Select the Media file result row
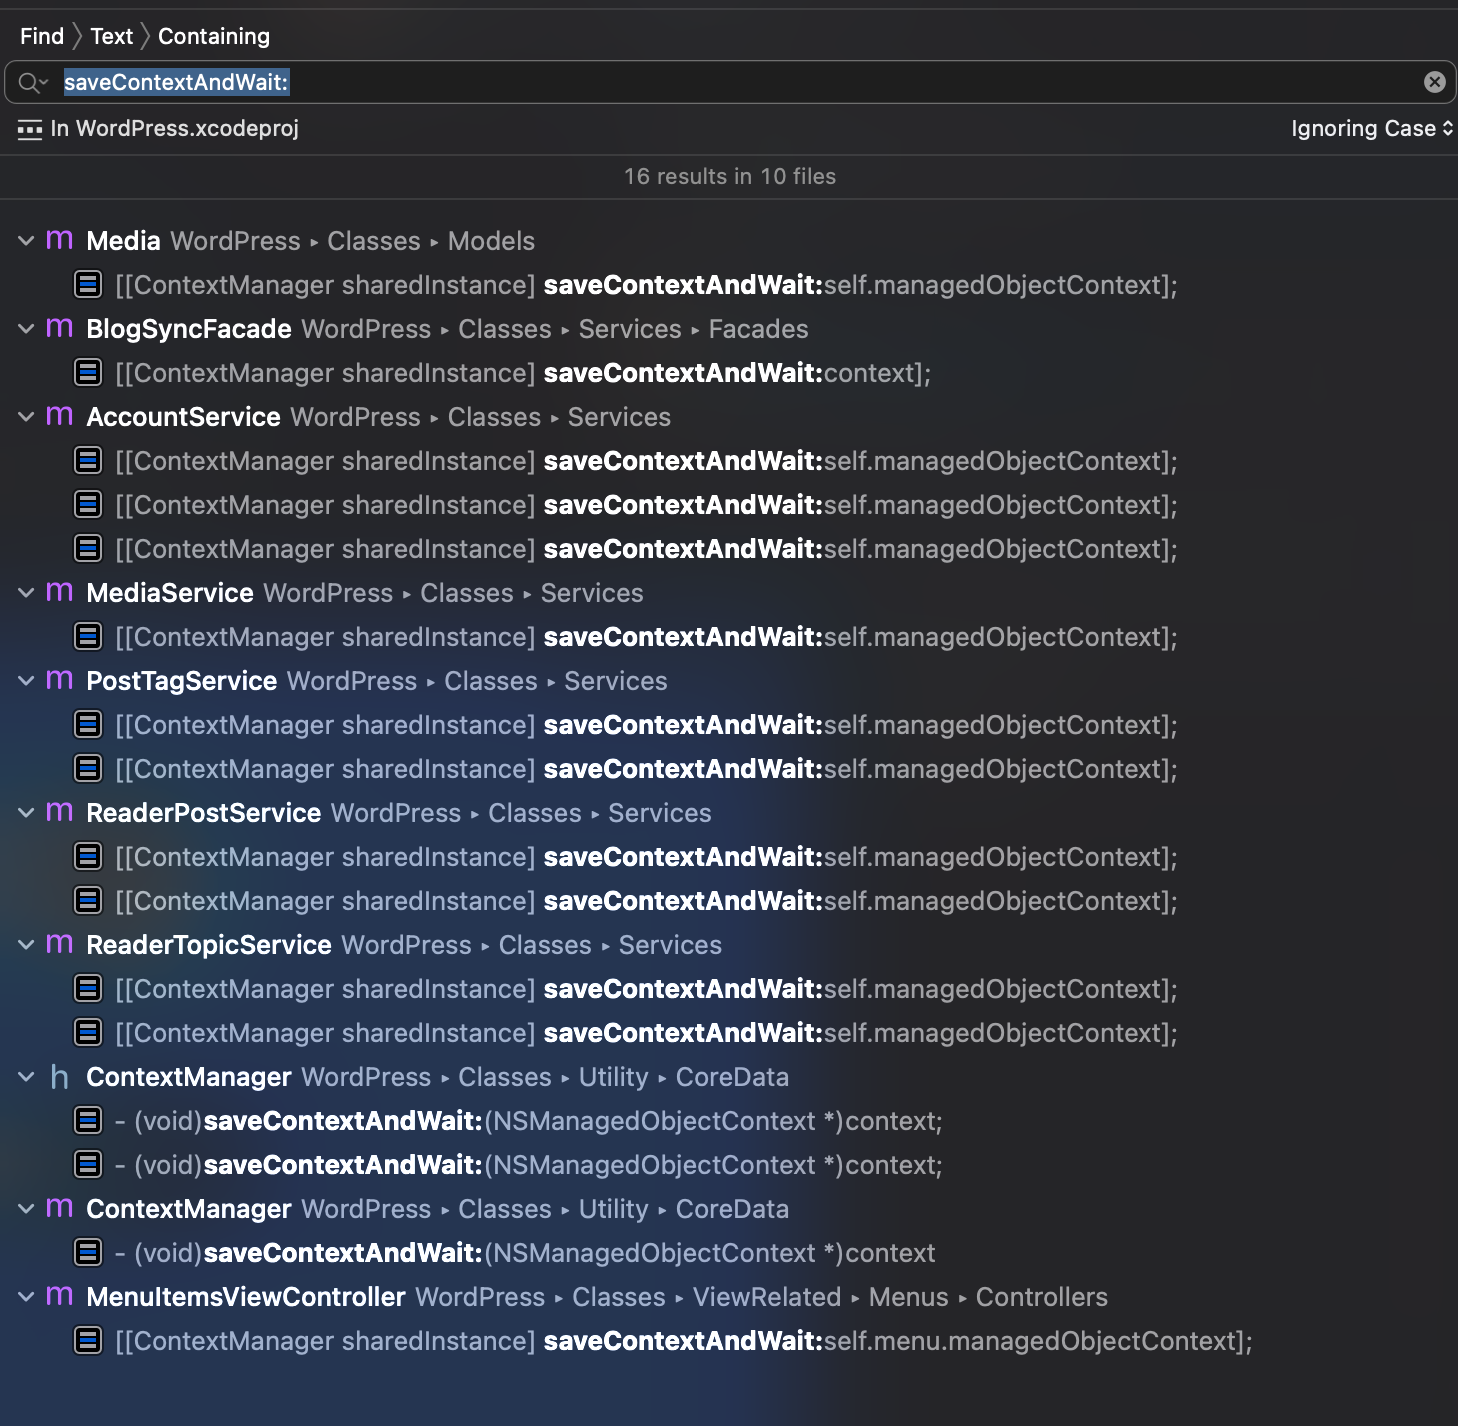The image size is (1458, 1426). click(x=729, y=241)
